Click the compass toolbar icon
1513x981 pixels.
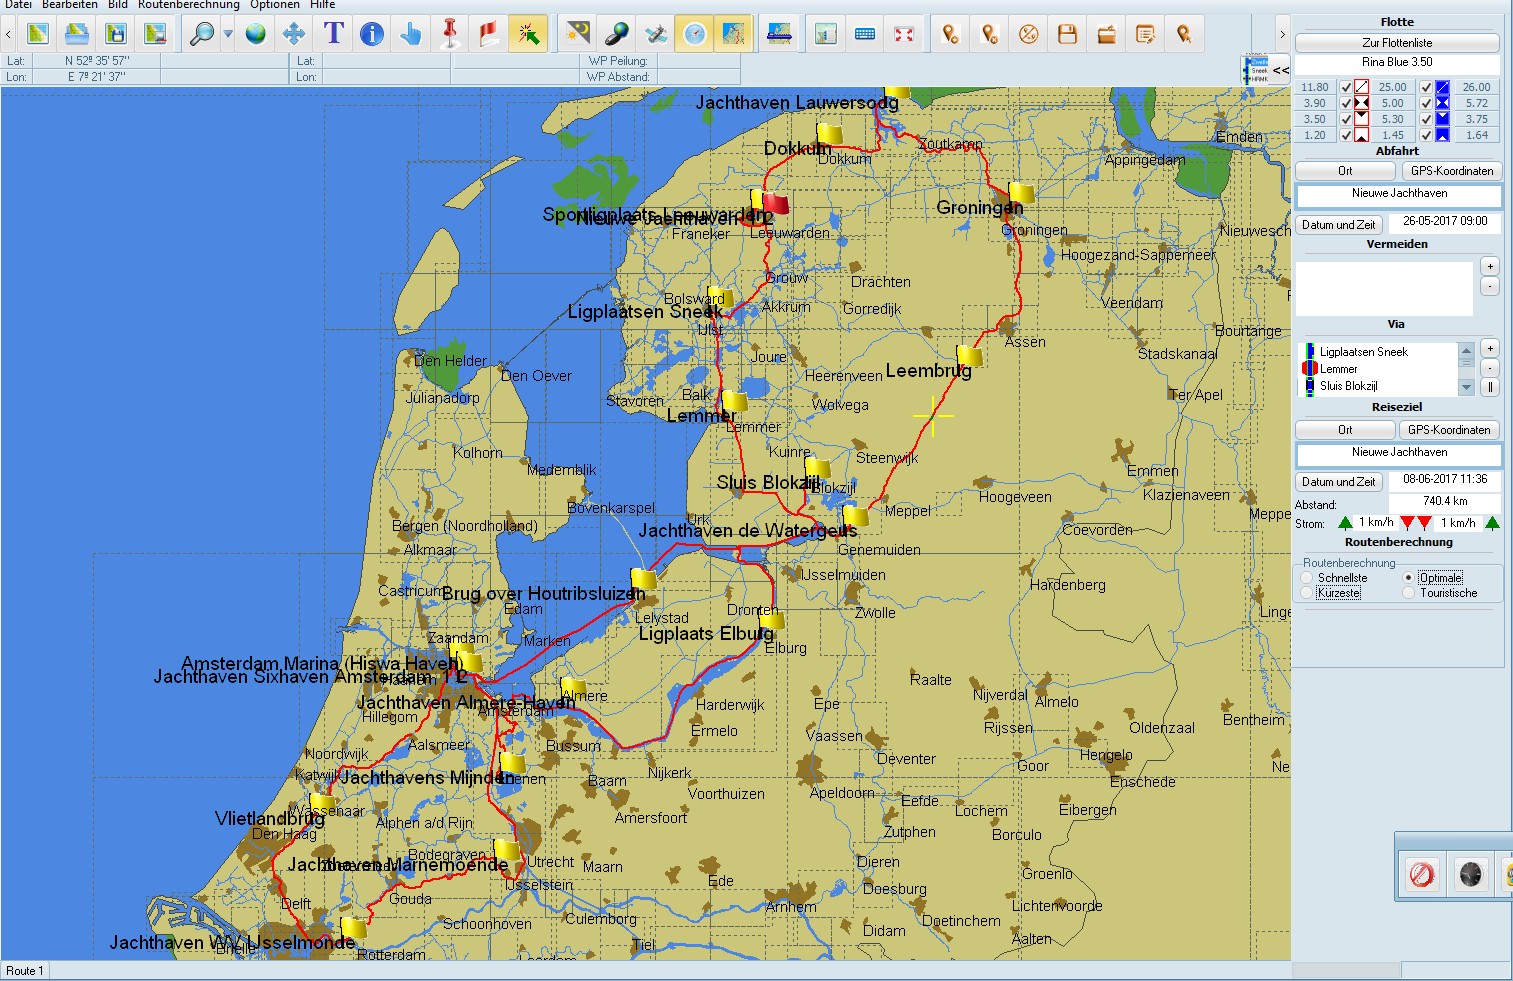pos(695,34)
